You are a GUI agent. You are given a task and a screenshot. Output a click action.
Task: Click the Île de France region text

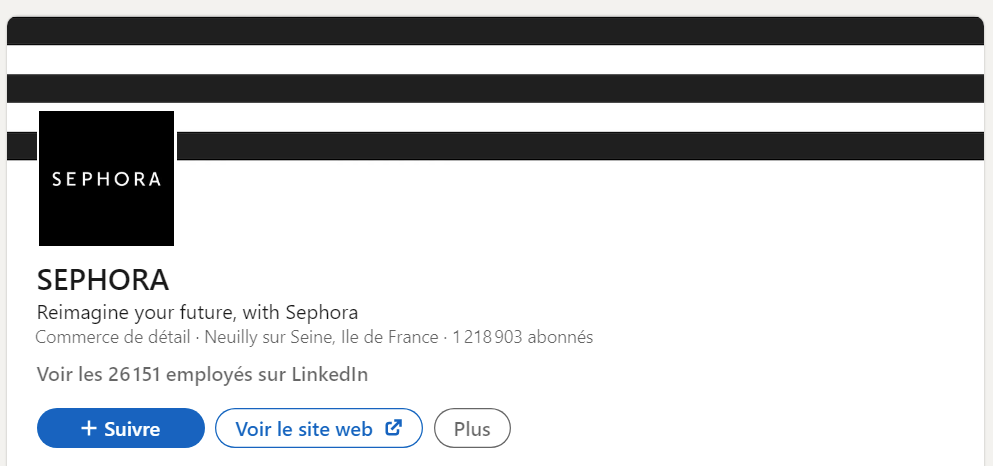389,337
